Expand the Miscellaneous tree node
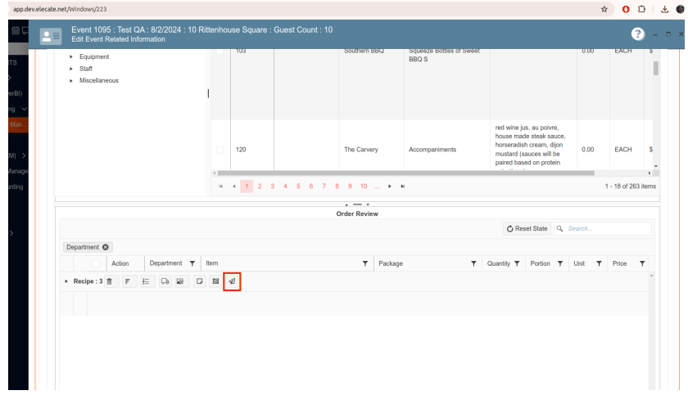The image size is (688, 395). 71,80
